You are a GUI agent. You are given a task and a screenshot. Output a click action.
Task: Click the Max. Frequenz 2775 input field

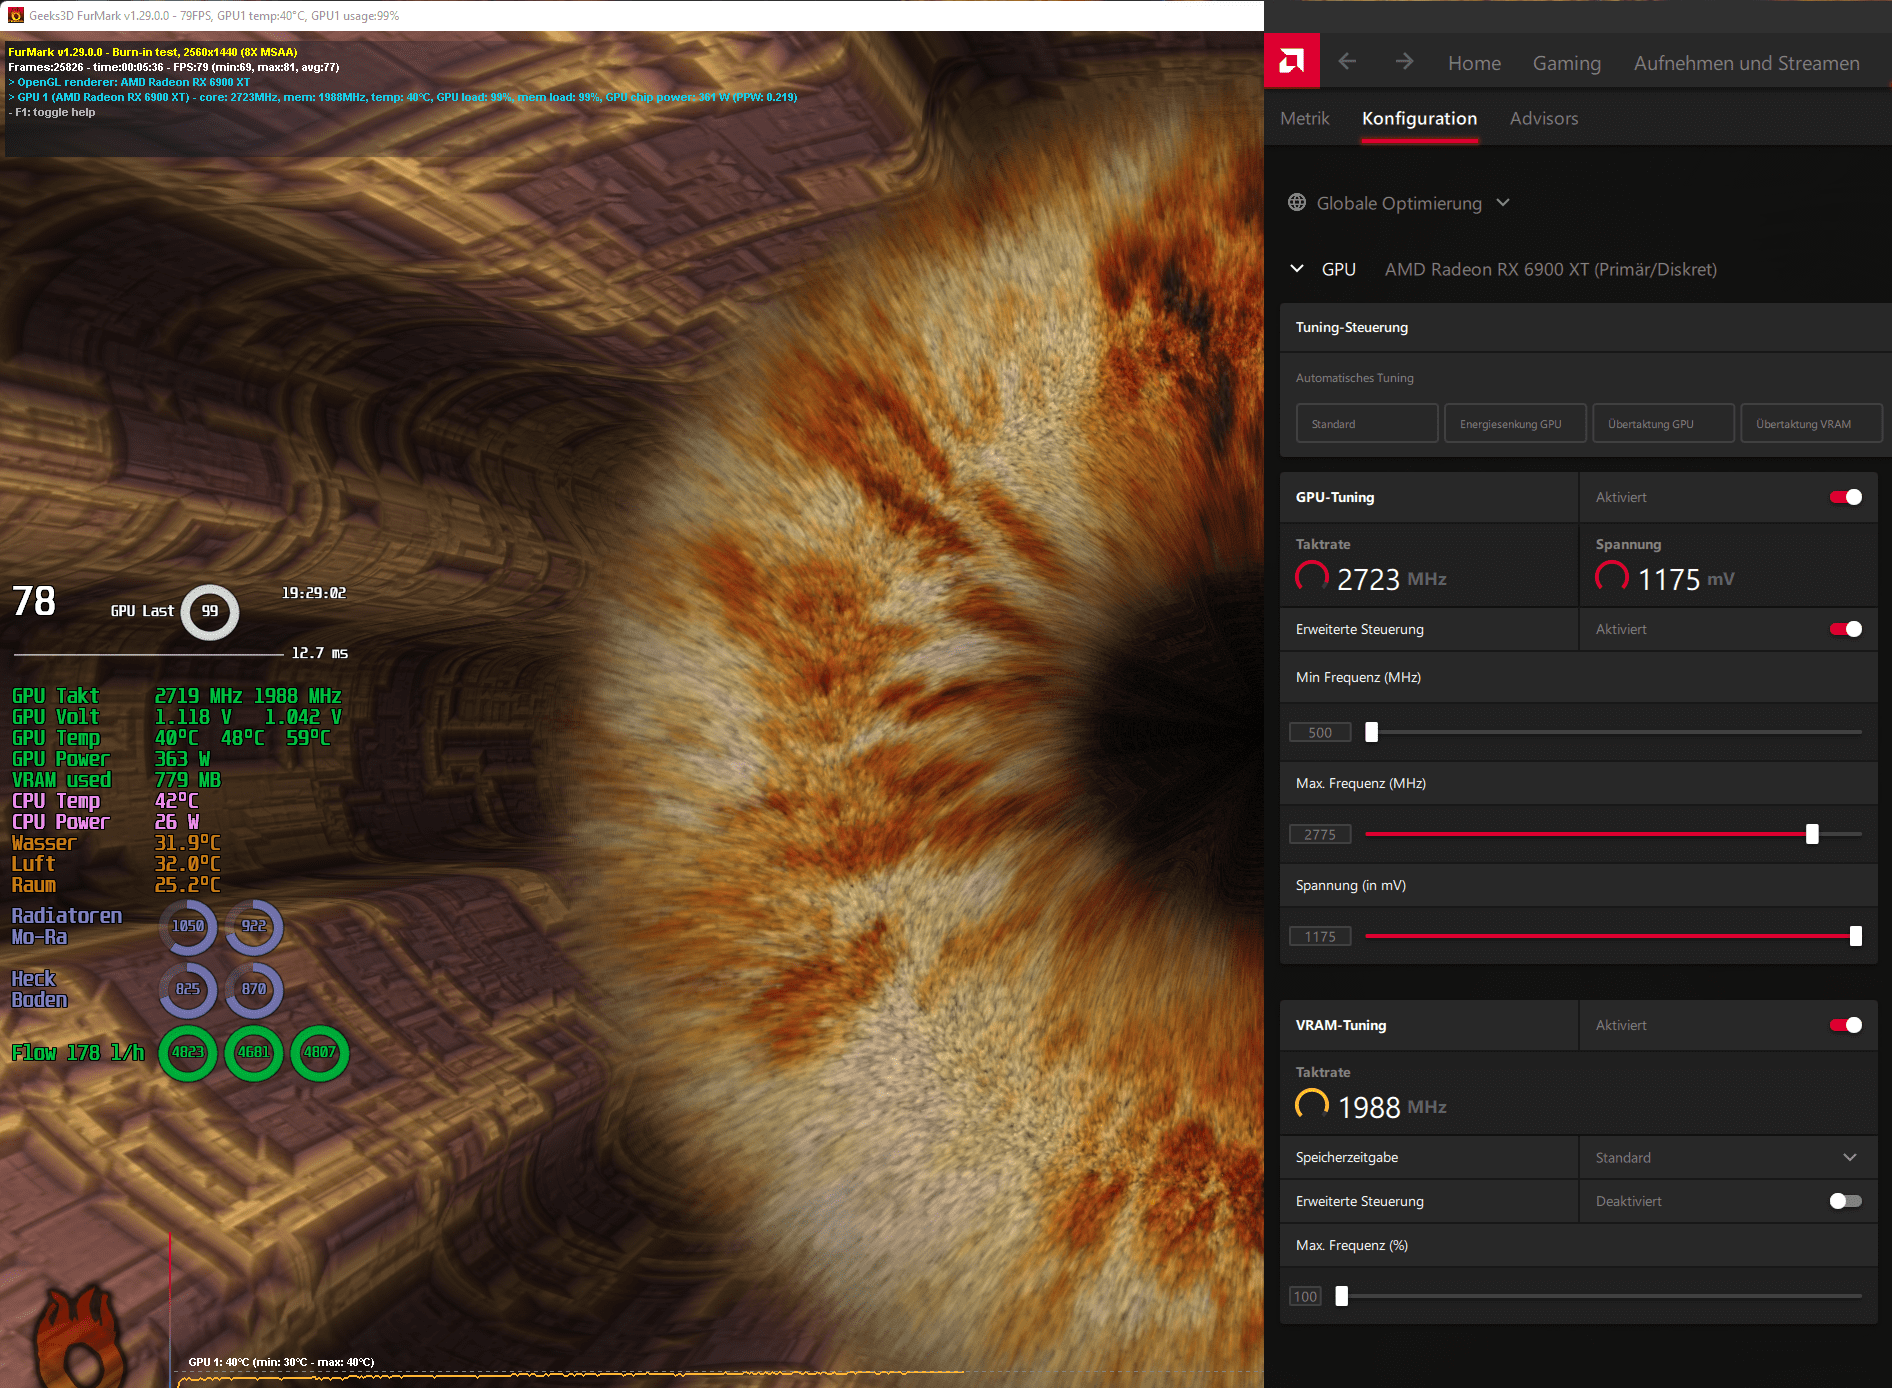pyautogui.click(x=1320, y=834)
